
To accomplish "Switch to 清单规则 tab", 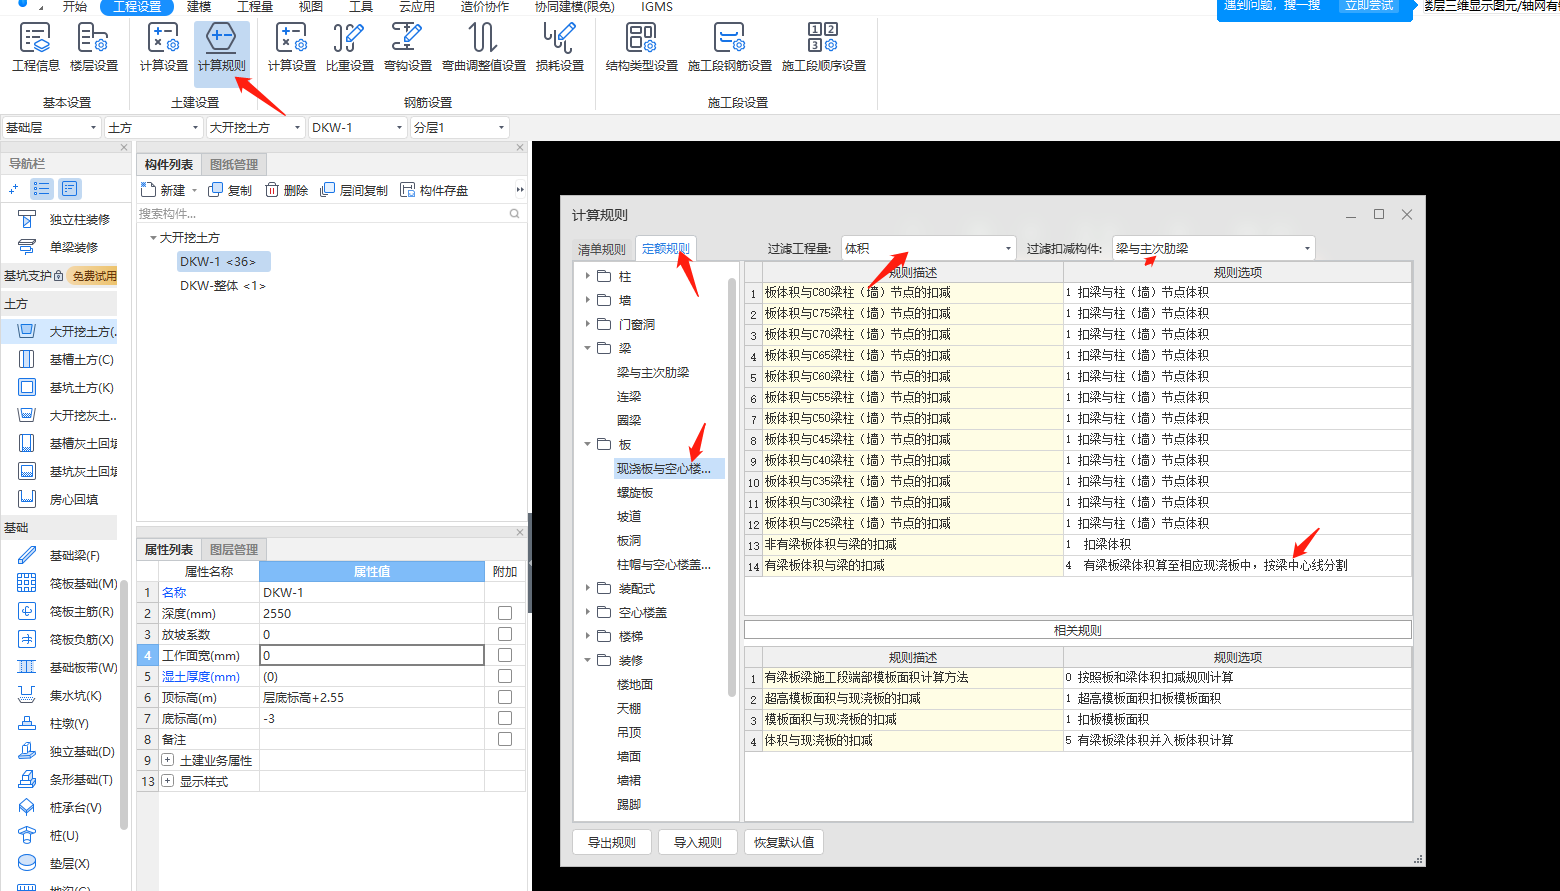I will point(602,250).
